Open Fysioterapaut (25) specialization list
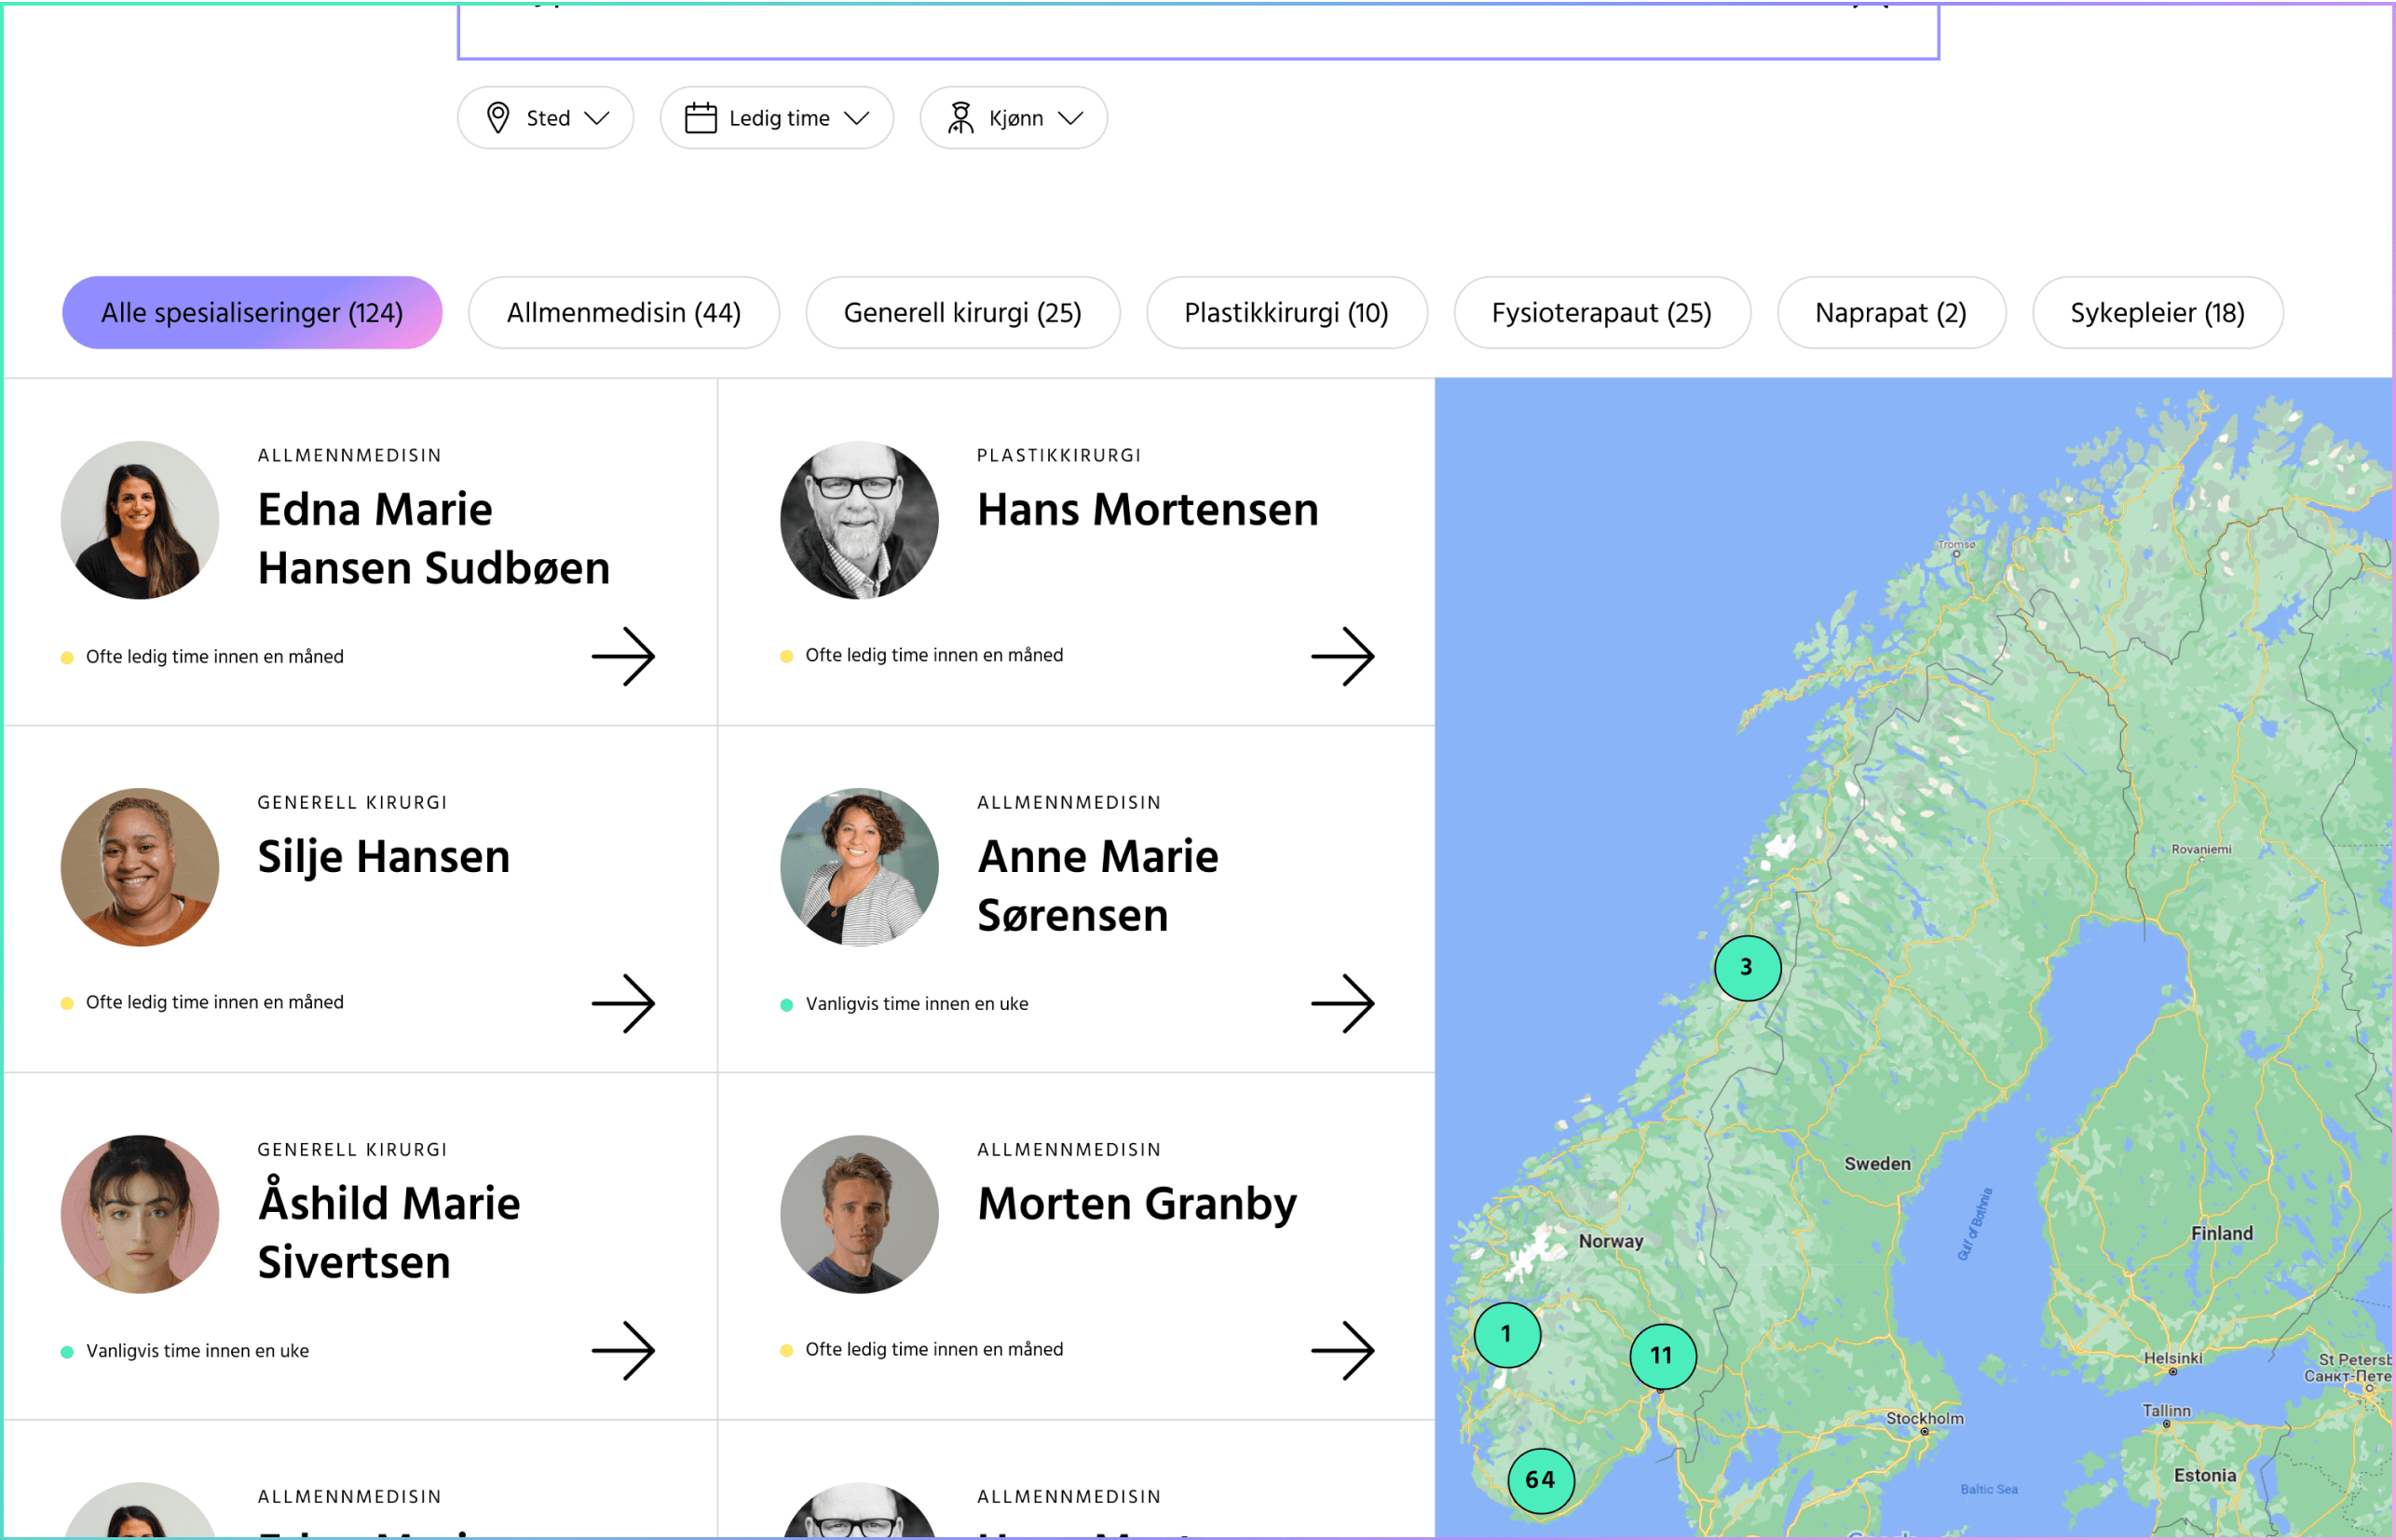Viewport: 2396px width, 1540px height. click(x=1602, y=312)
